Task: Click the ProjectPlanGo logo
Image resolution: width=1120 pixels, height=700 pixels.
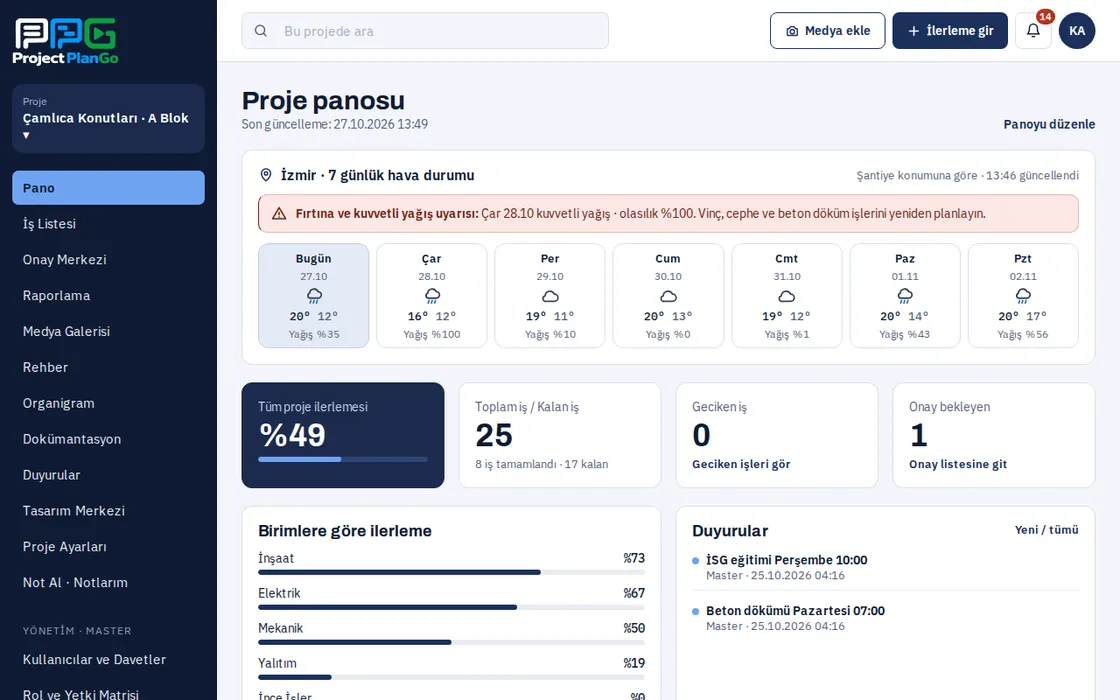Action: pyautogui.click(x=66, y=41)
